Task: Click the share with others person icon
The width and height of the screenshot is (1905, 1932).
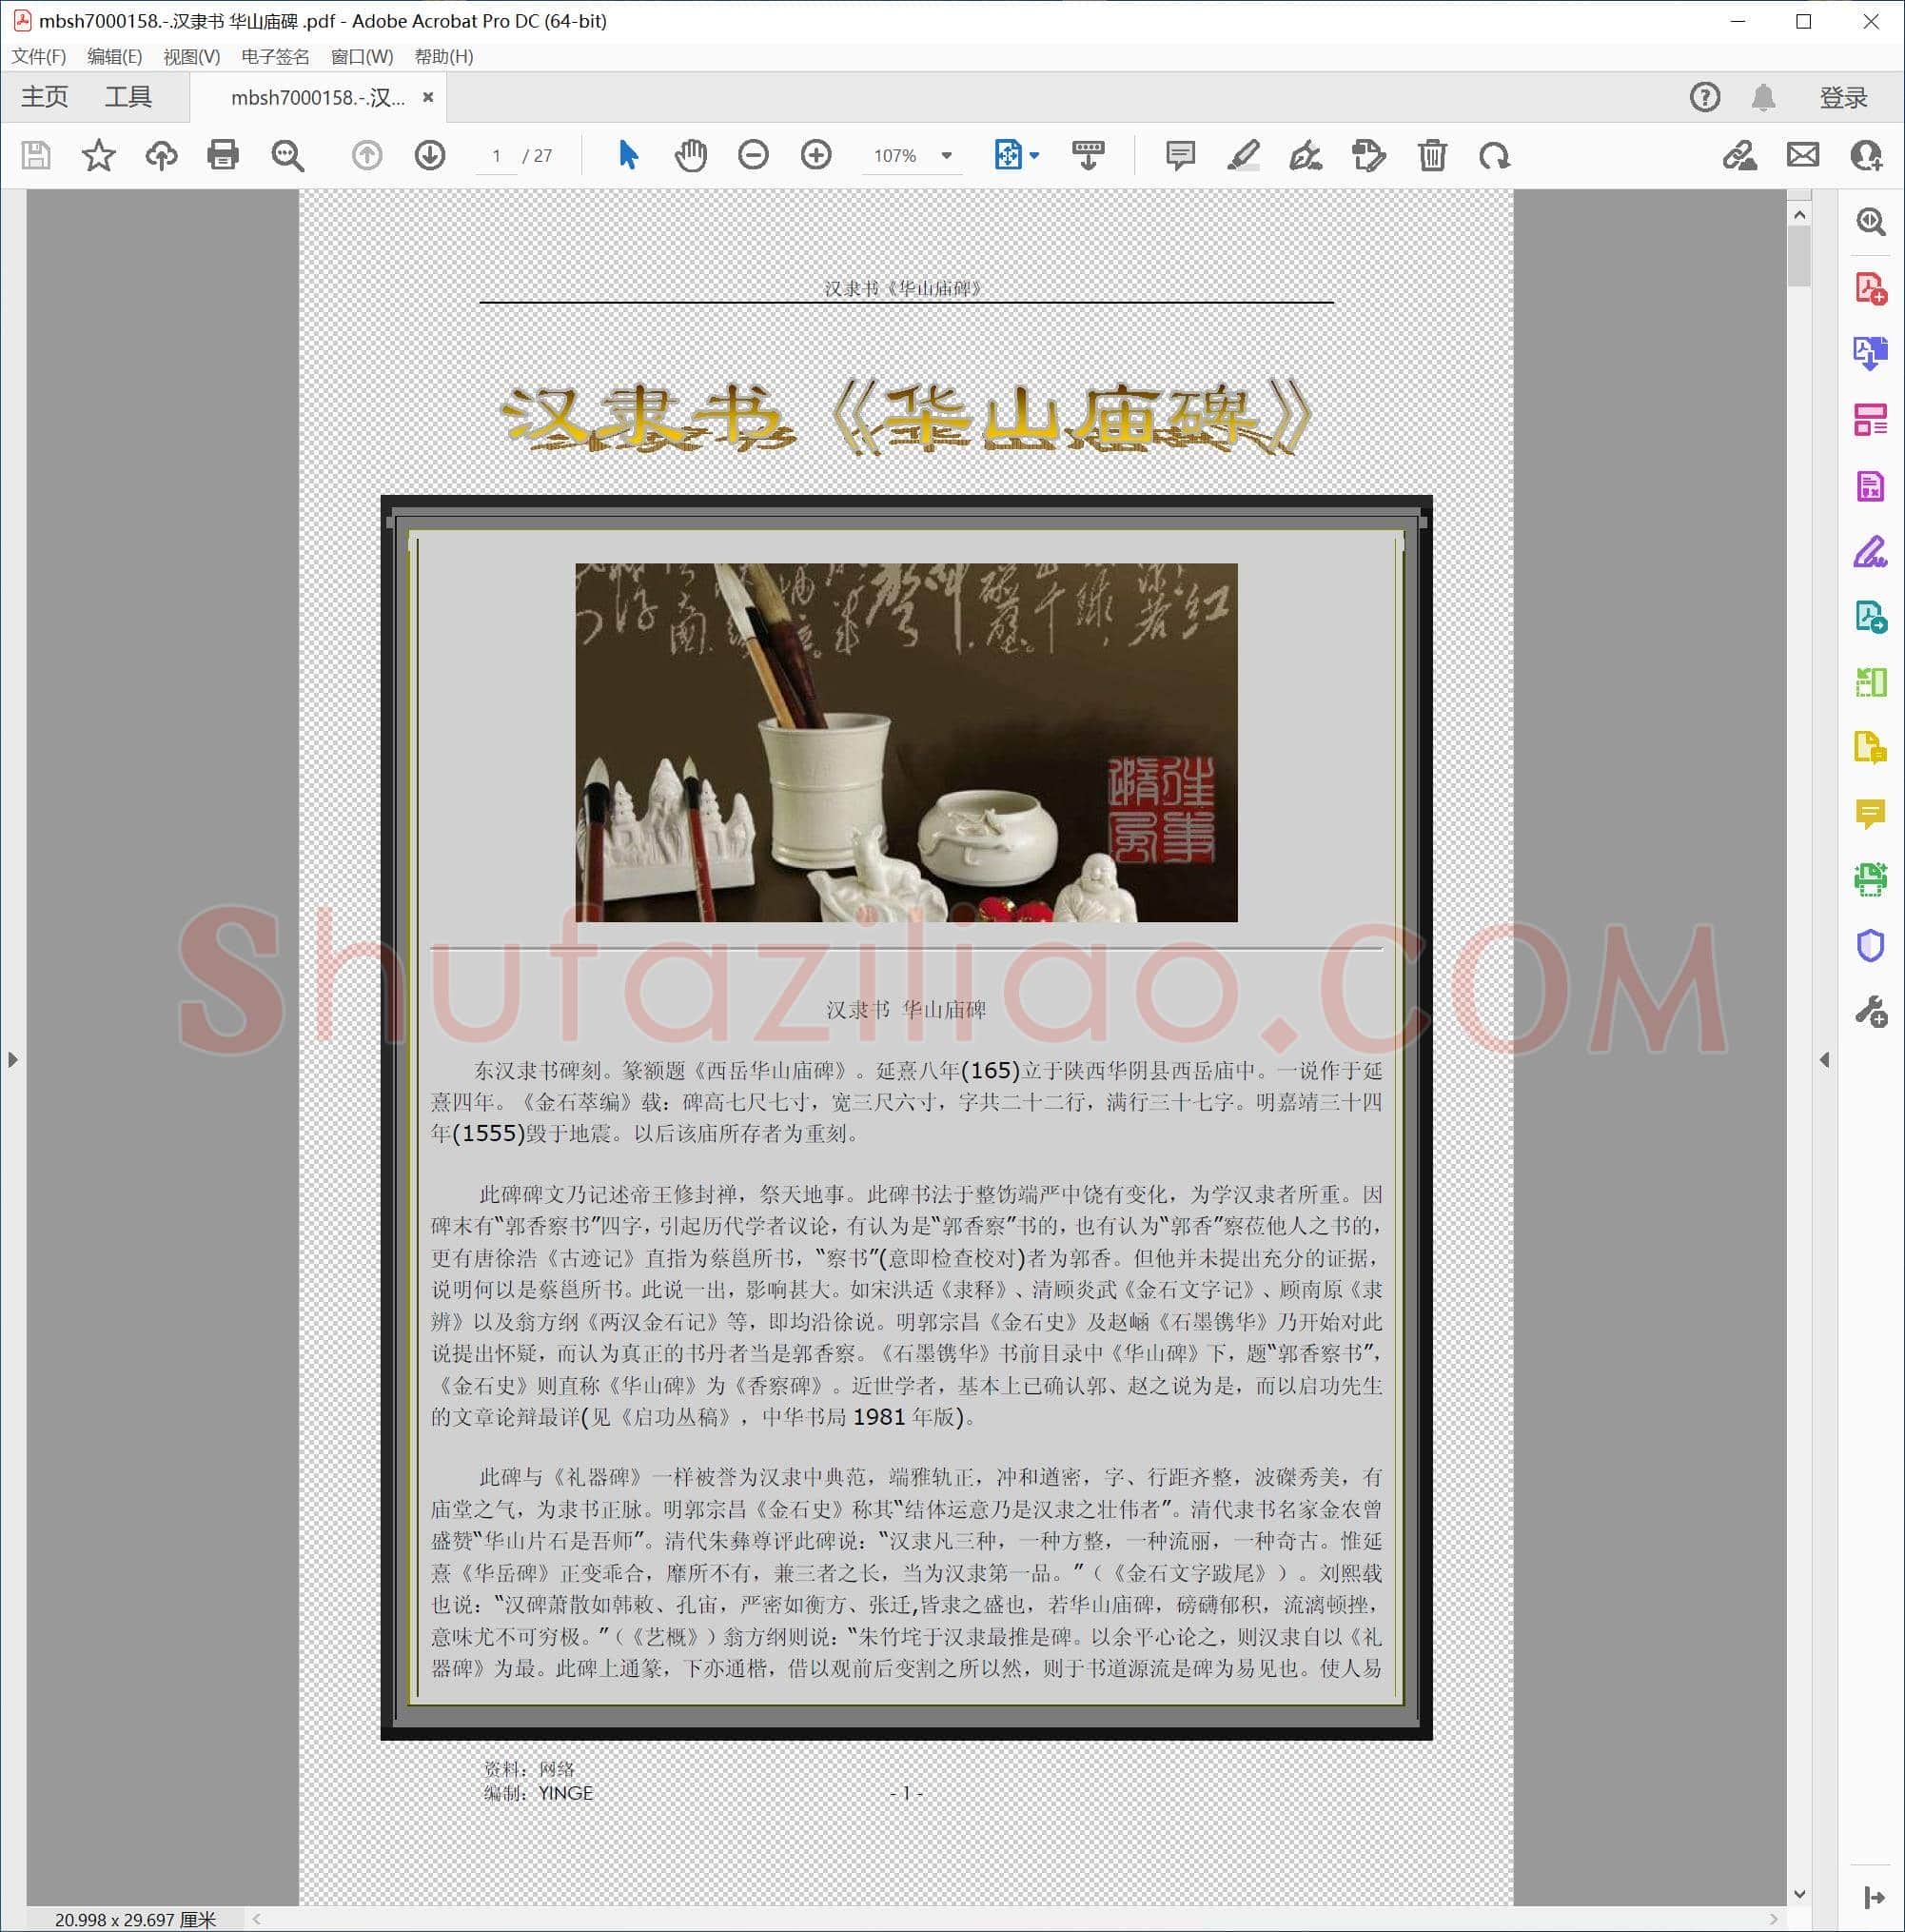Action: 1867,155
